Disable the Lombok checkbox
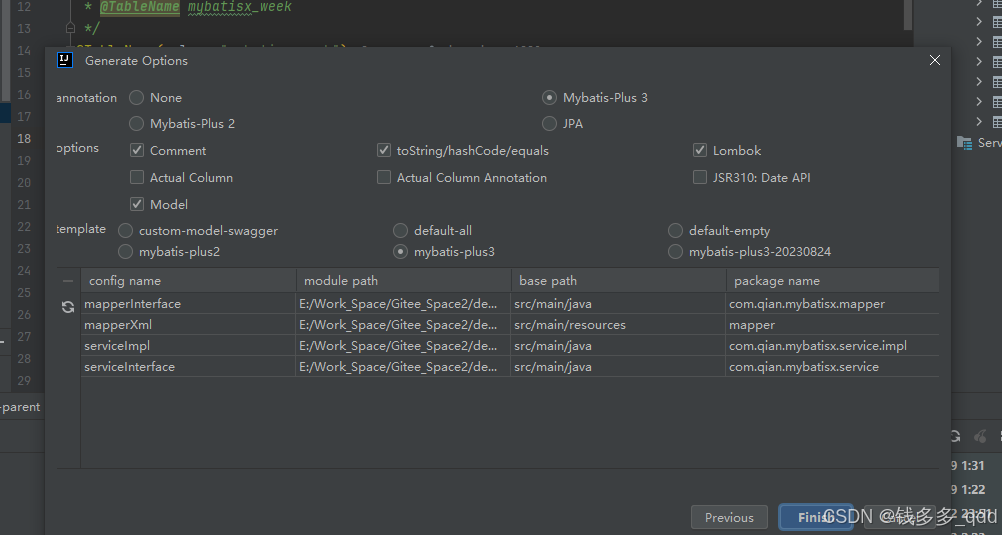This screenshot has height=535, width=1002. click(700, 150)
